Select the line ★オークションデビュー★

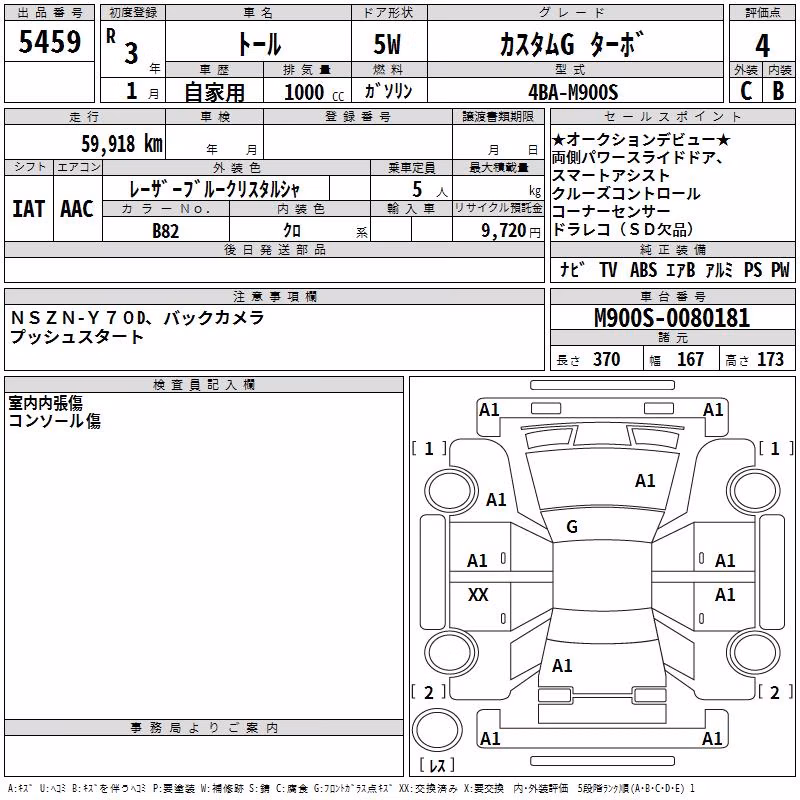click(641, 140)
